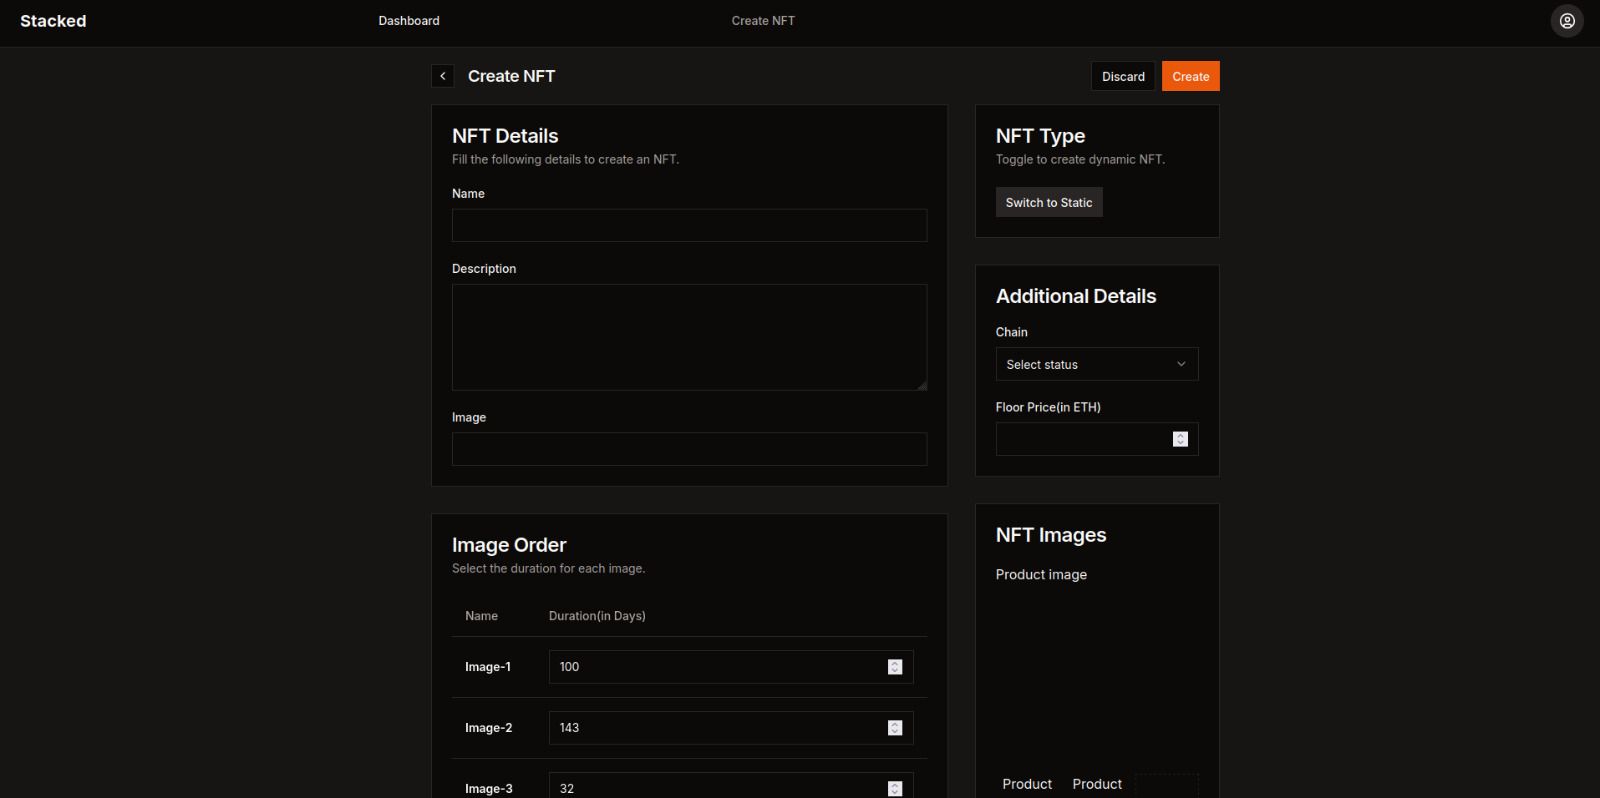Select the second Product thumbnail
Screen dimensions: 1600x798
click(x=1097, y=785)
